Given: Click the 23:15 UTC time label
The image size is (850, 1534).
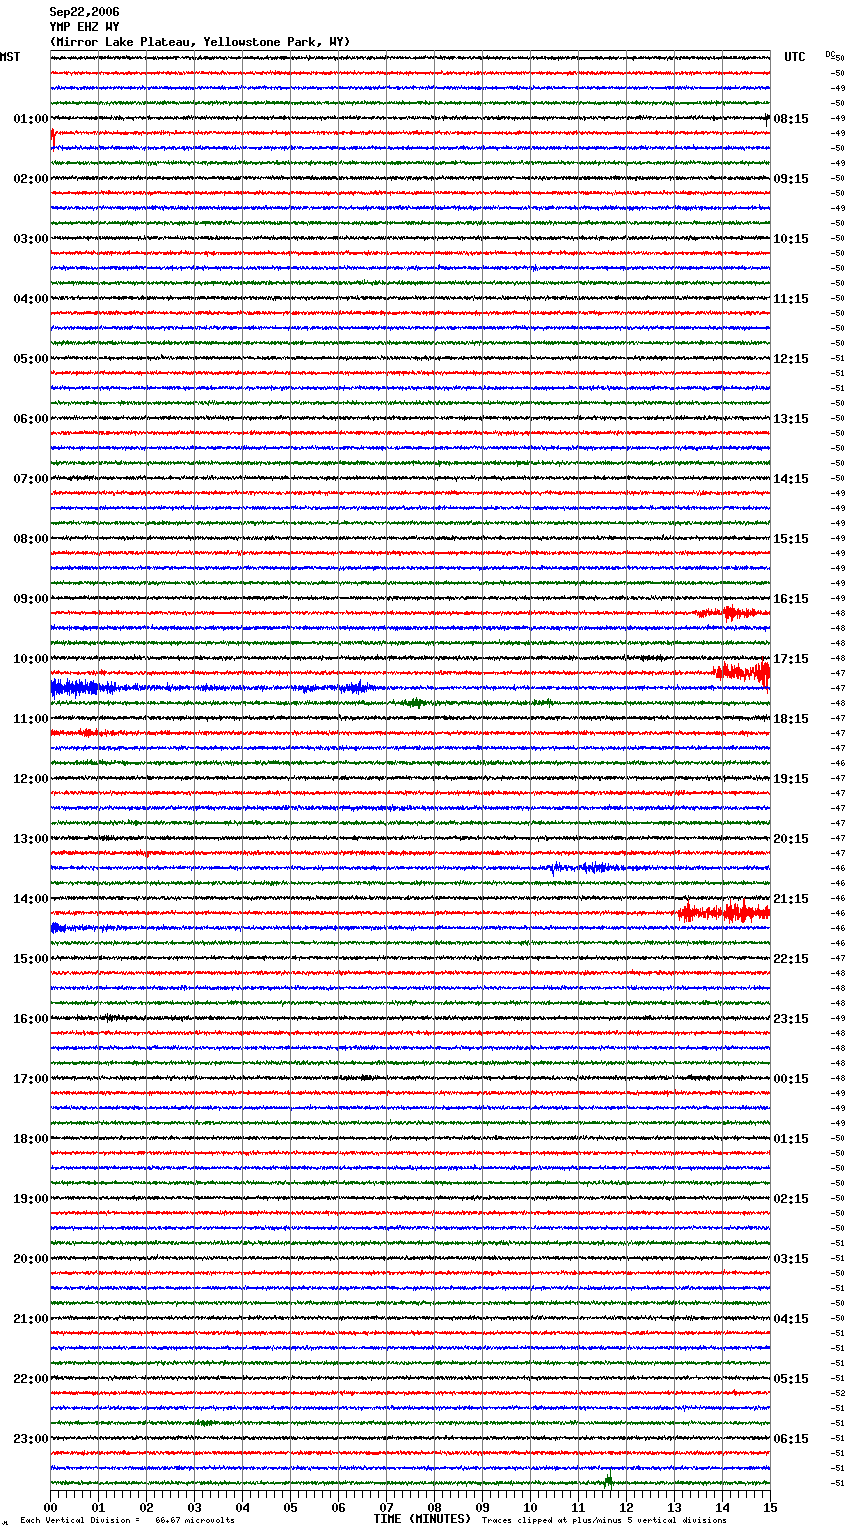Looking at the screenshot, I should pos(791,1019).
